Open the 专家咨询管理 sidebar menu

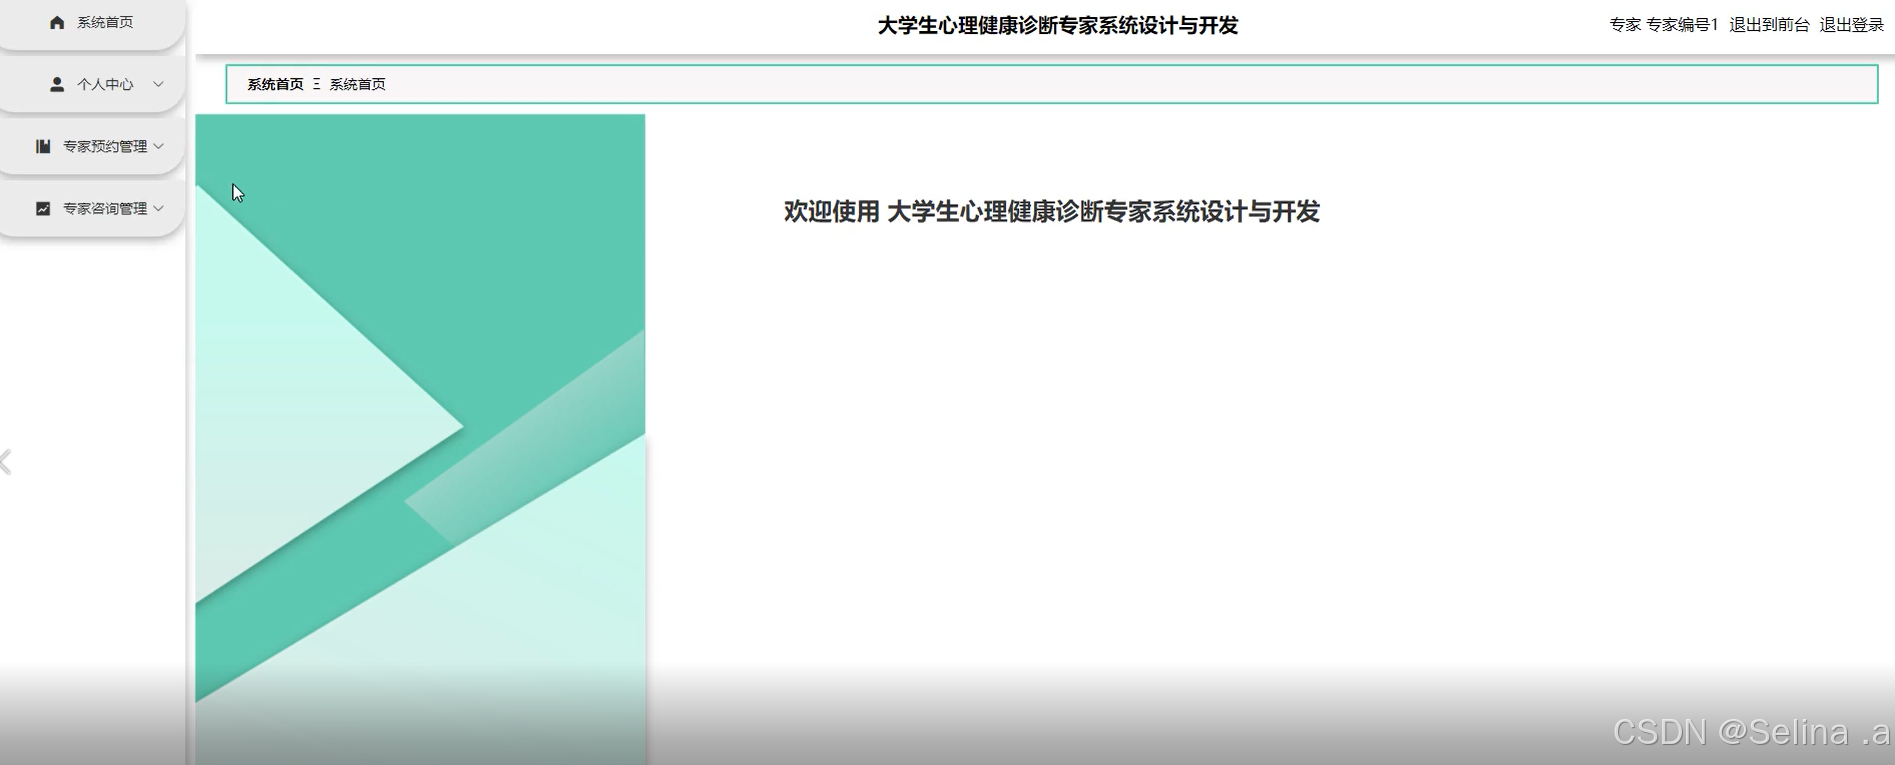point(92,208)
